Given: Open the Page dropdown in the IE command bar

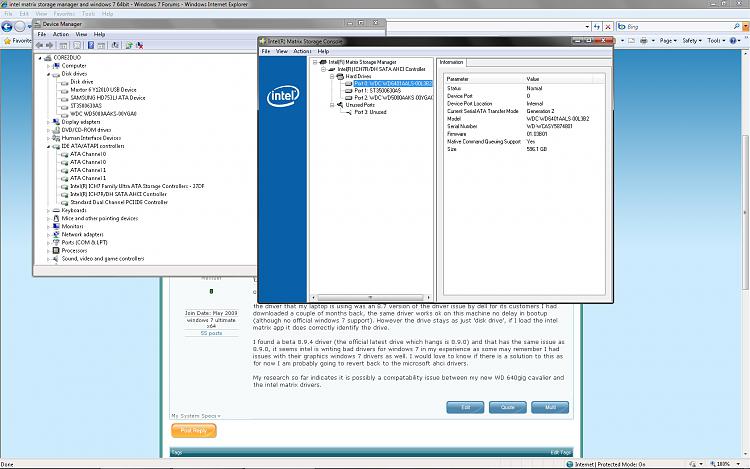Looking at the screenshot, I should click(x=668, y=41).
